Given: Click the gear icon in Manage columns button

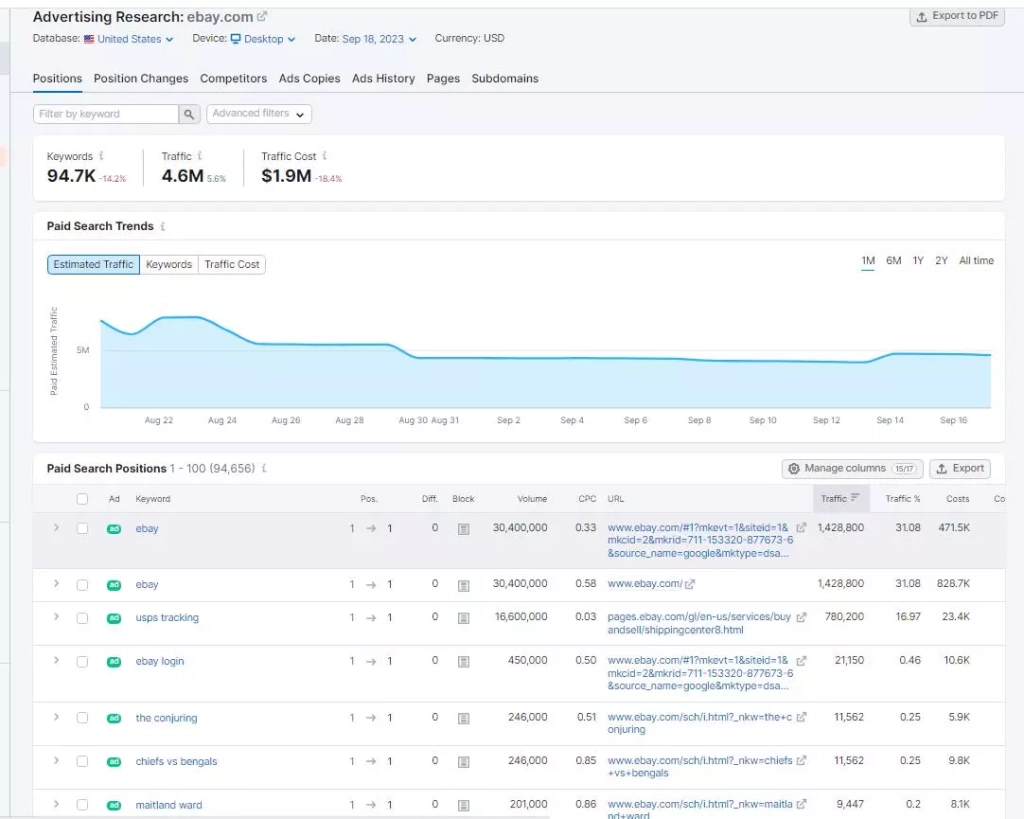Looking at the screenshot, I should coord(793,468).
